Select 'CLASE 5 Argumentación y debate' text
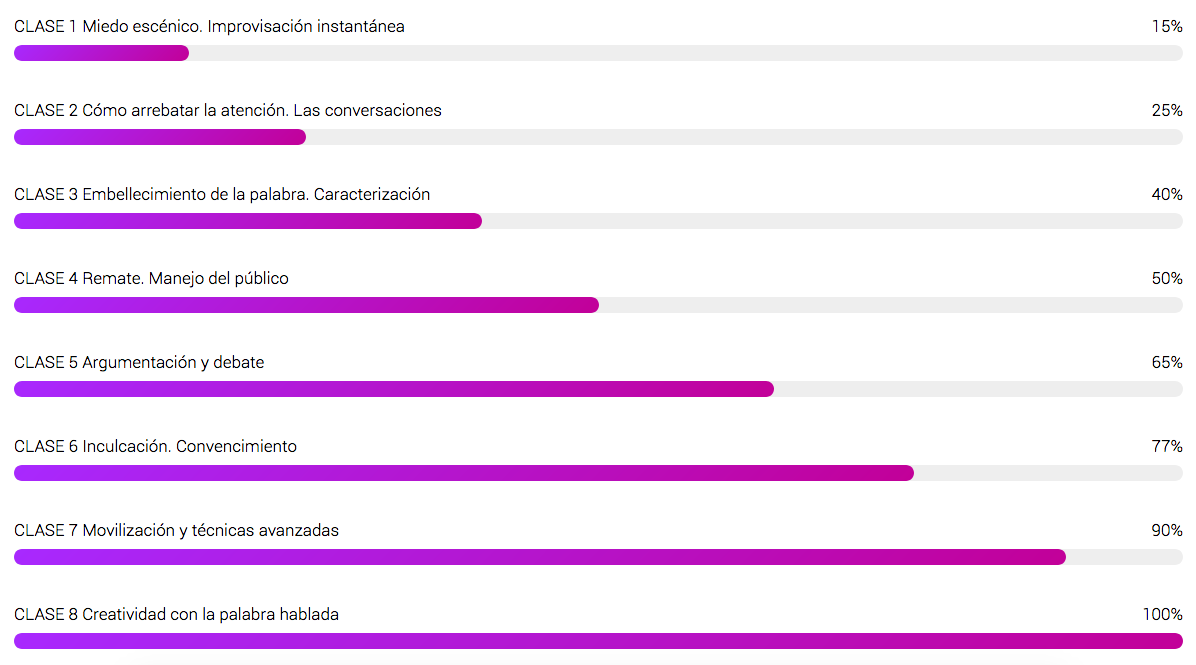The width and height of the screenshot is (1196, 665). [139, 362]
